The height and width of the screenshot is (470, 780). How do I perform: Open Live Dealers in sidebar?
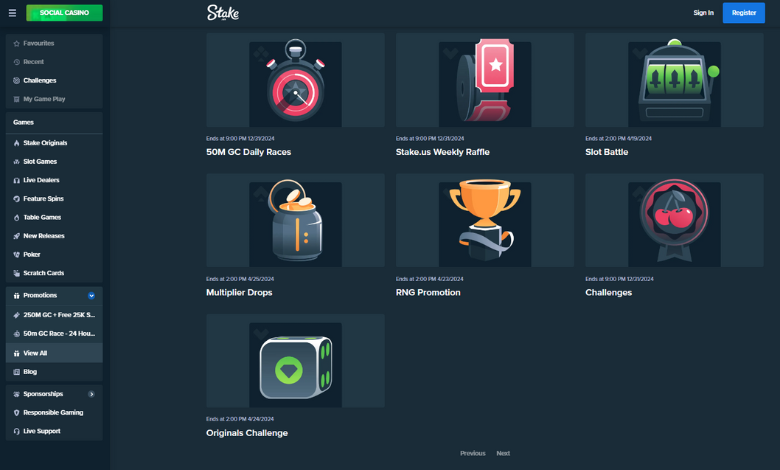click(42, 180)
